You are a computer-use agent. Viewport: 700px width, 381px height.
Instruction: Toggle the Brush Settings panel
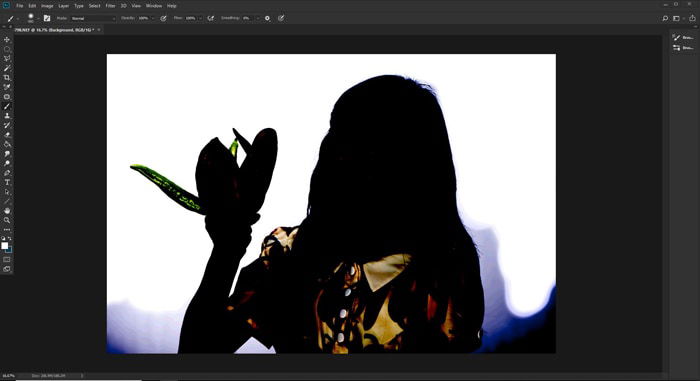tap(47, 18)
